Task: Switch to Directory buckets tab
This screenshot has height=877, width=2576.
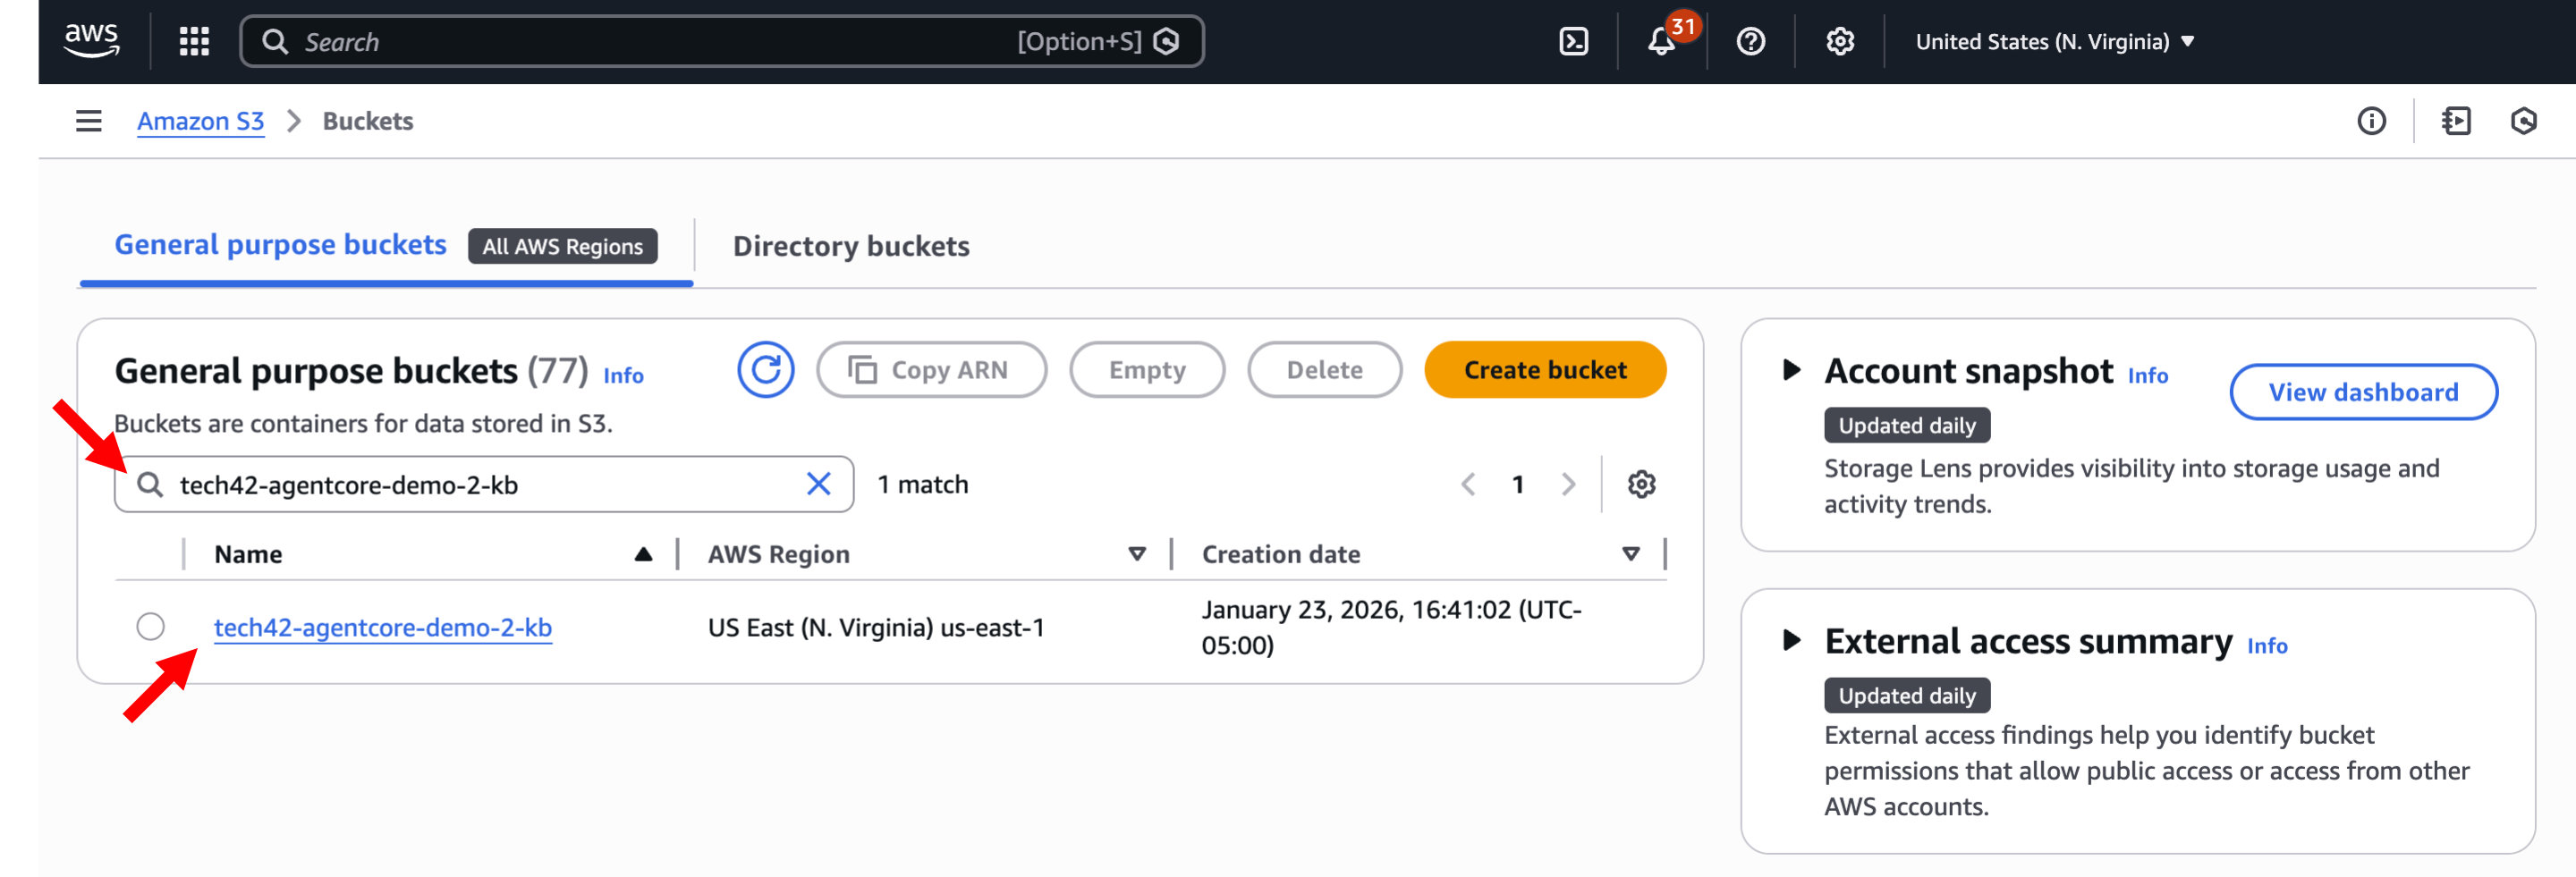Action: 851,246
